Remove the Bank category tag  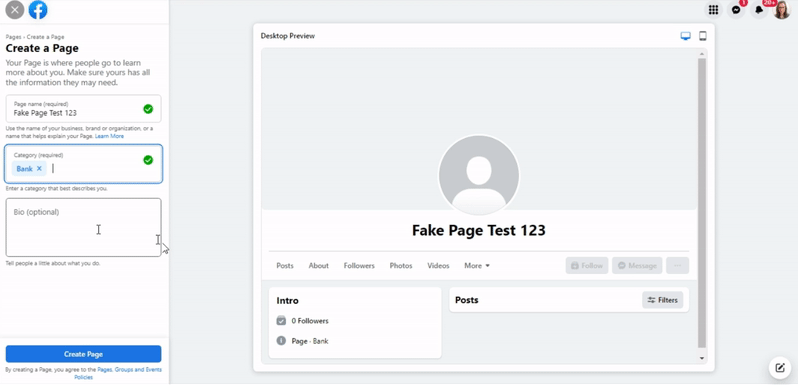39,169
